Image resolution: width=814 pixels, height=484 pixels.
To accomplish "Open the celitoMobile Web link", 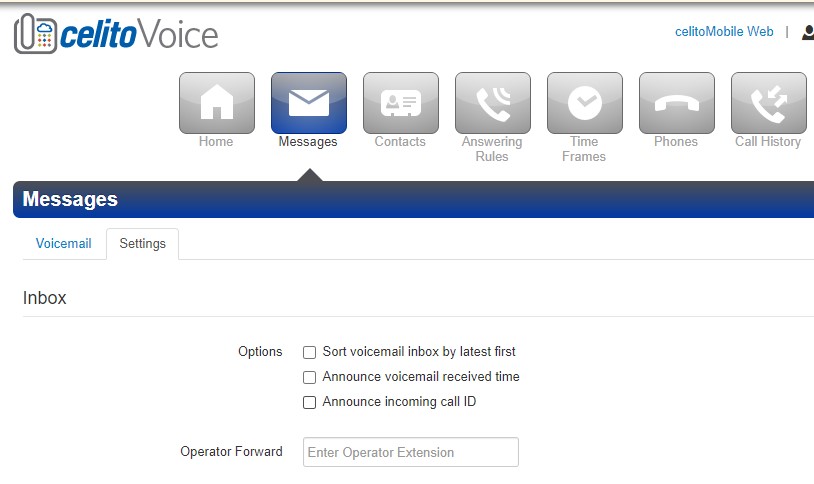I will (x=724, y=32).
